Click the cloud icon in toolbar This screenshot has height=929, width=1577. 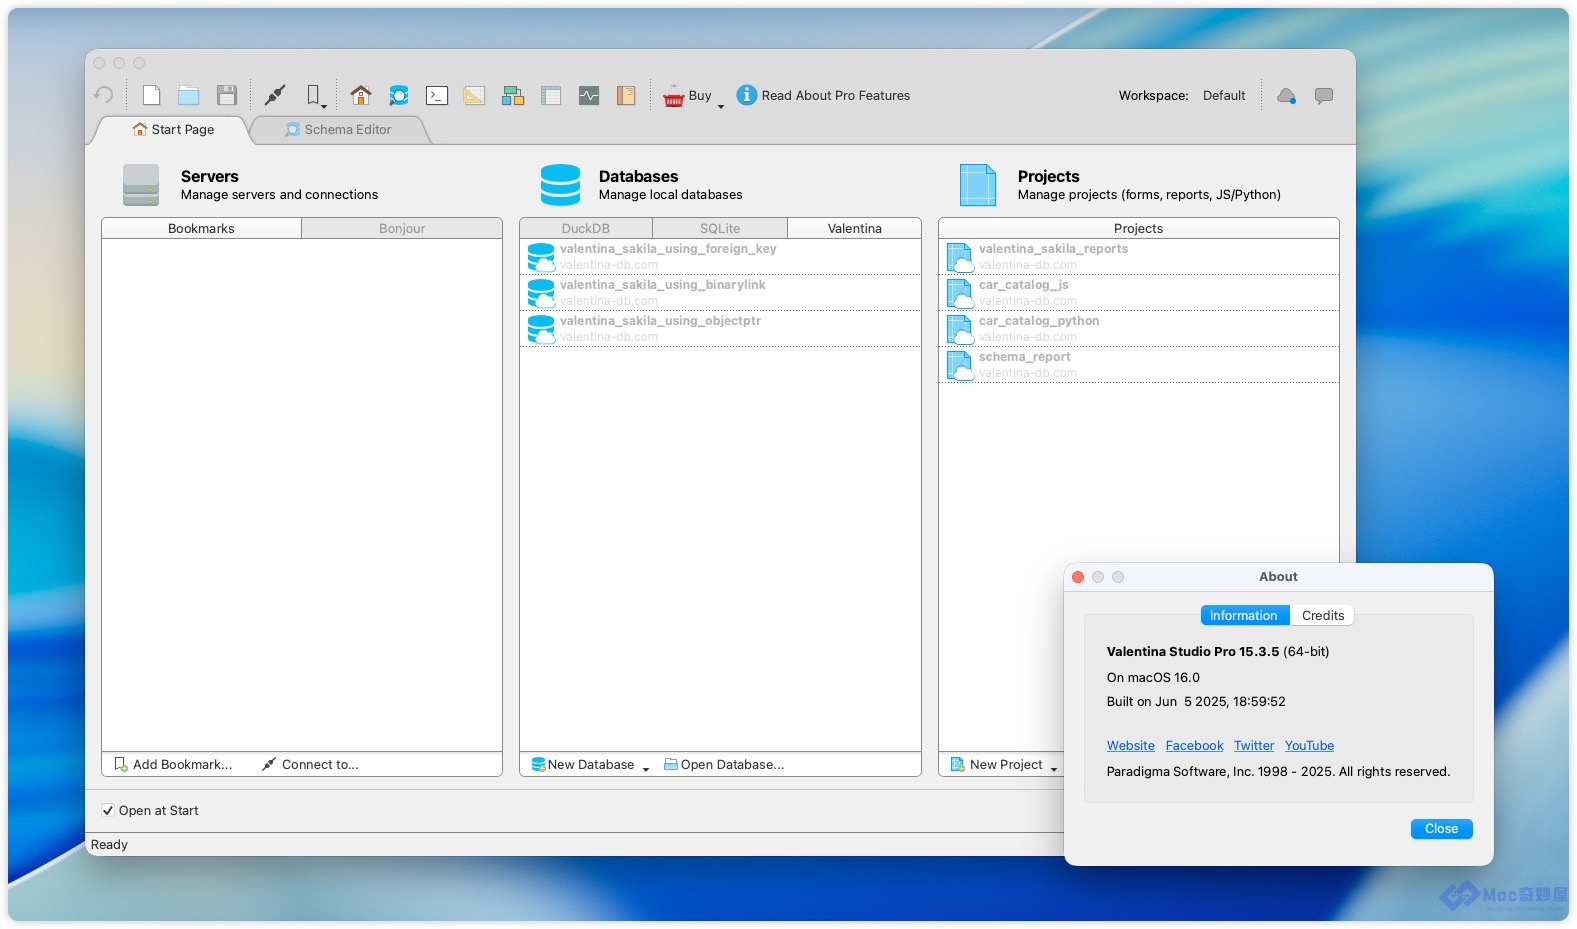1286,95
